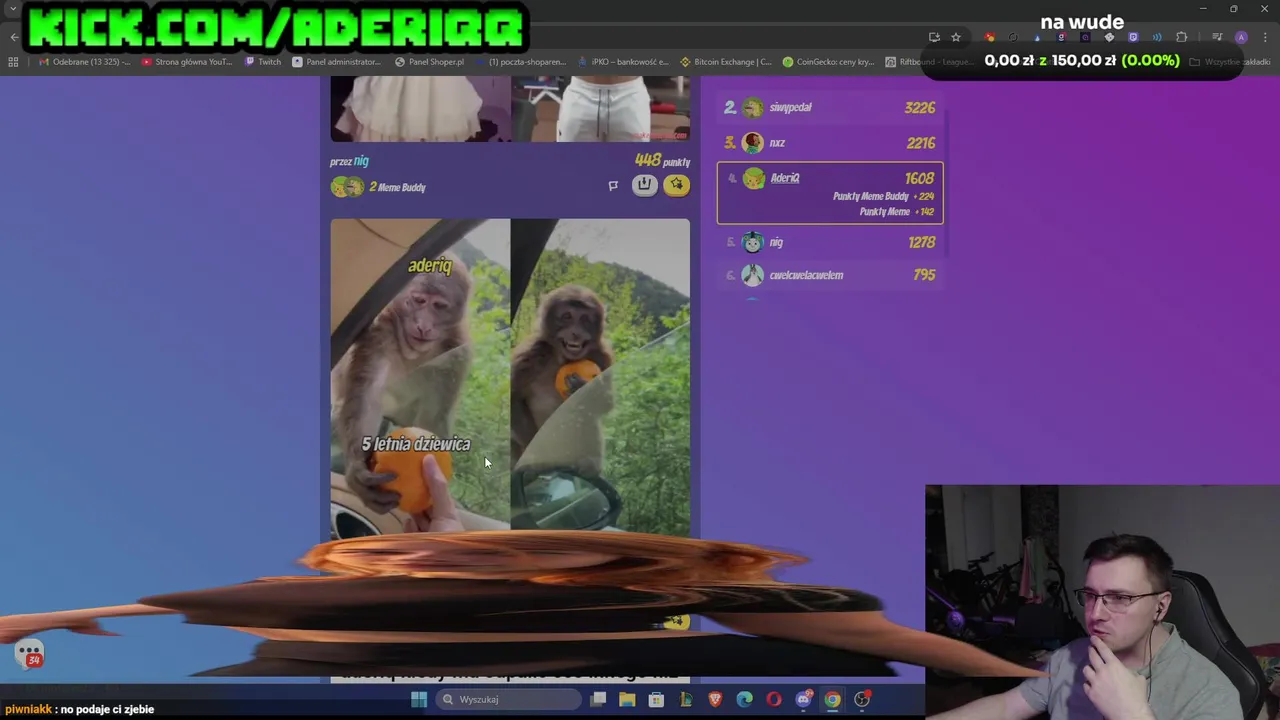Open the Twitch bookmark
This screenshot has width=1280, height=720.
pyautogui.click(x=264, y=62)
